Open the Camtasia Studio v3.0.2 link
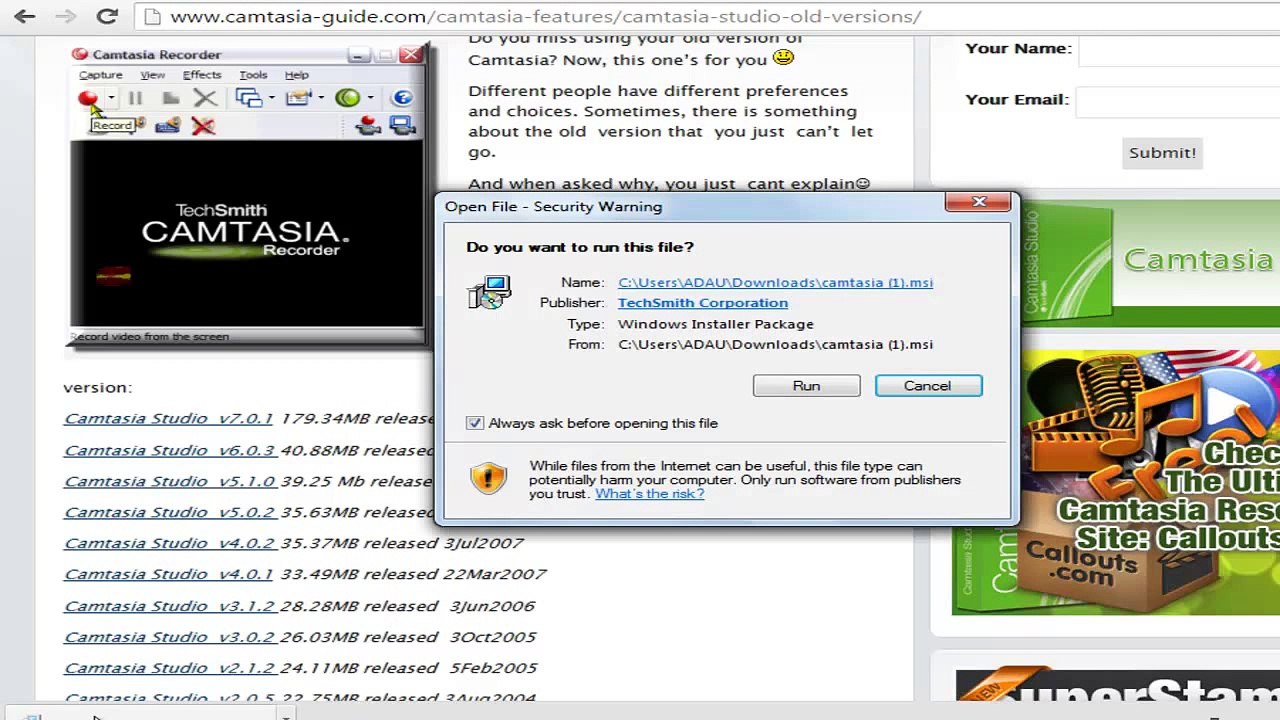This screenshot has height=720, width=1280. pos(169,637)
